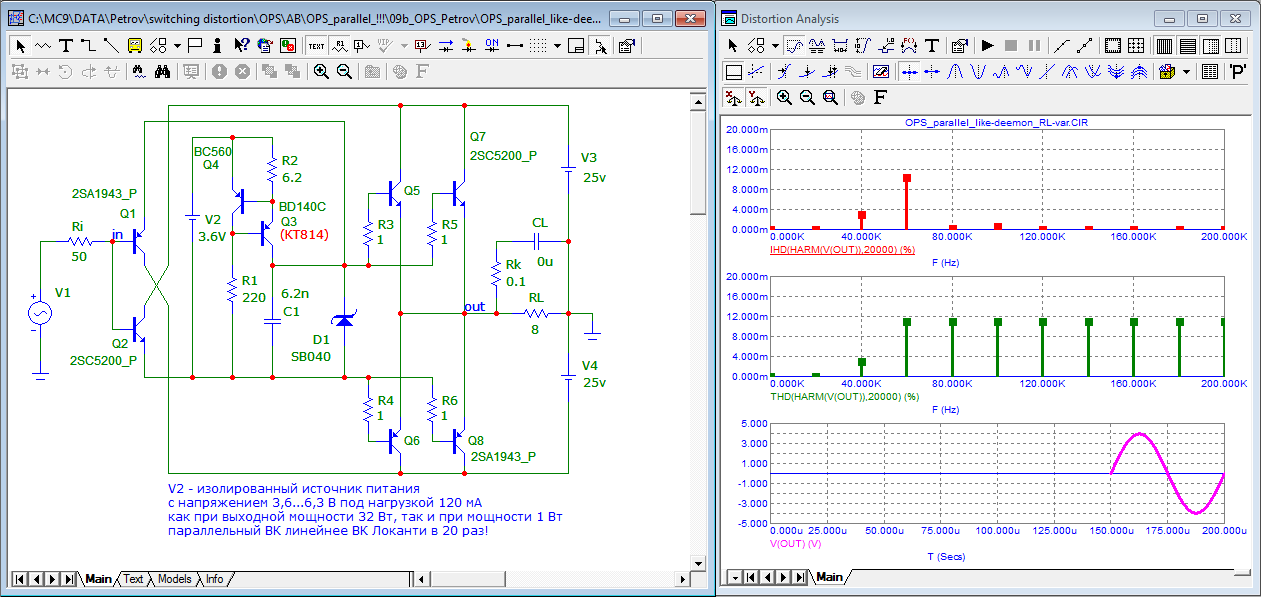Switch to the Models tab
The height and width of the screenshot is (597, 1261).
pos(174,579)
